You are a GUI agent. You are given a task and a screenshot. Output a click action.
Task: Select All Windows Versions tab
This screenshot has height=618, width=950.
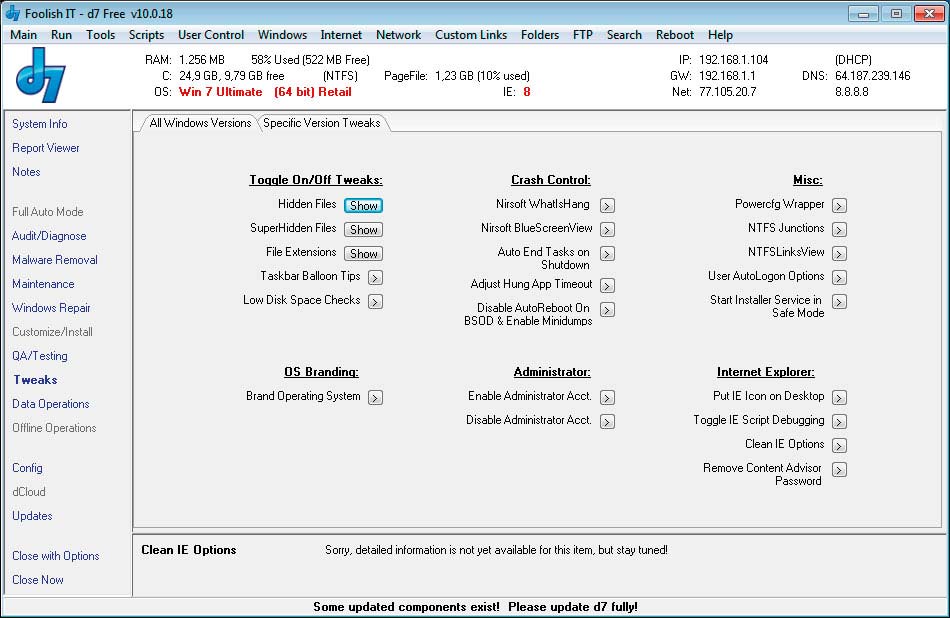200,123
